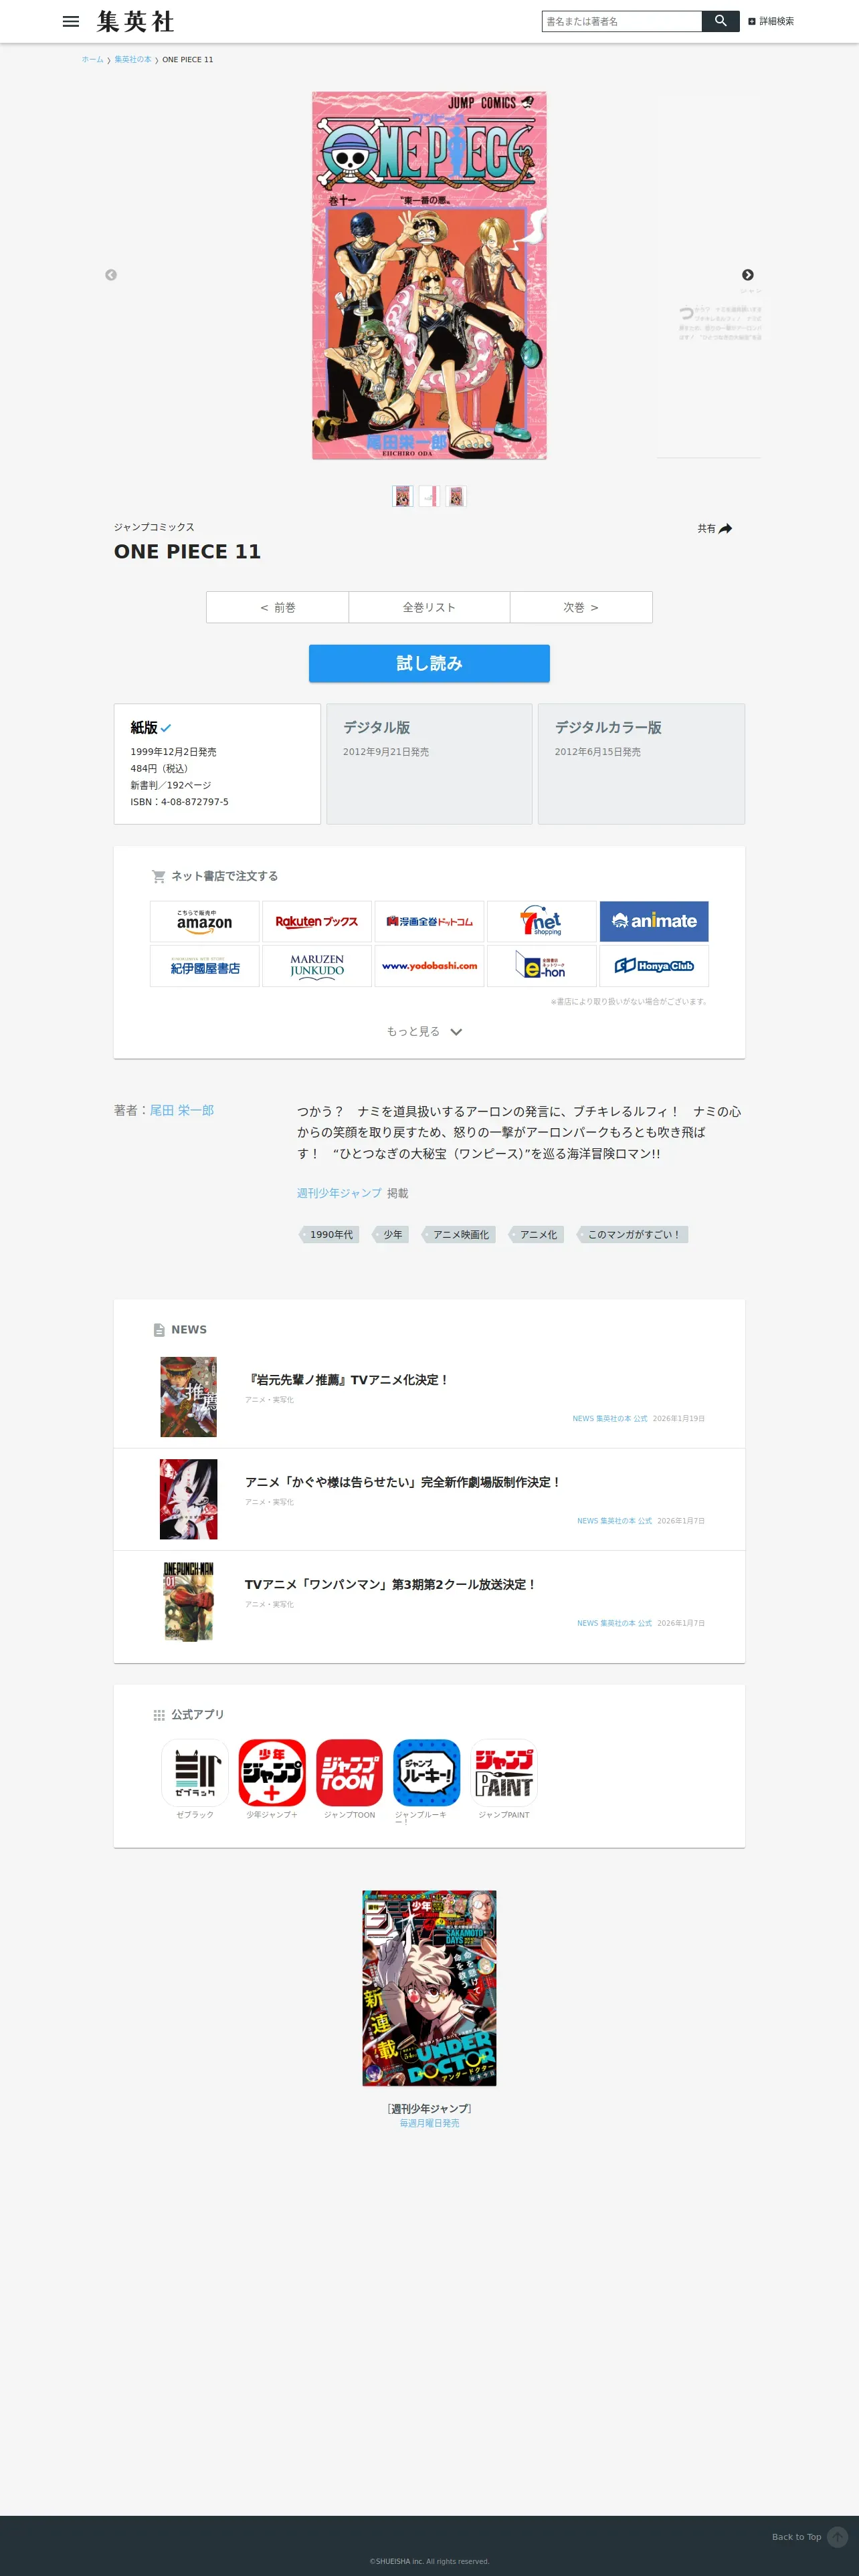859x2576 pixels.
Task: Click the search magnifier button
Action: coord(720,21)
